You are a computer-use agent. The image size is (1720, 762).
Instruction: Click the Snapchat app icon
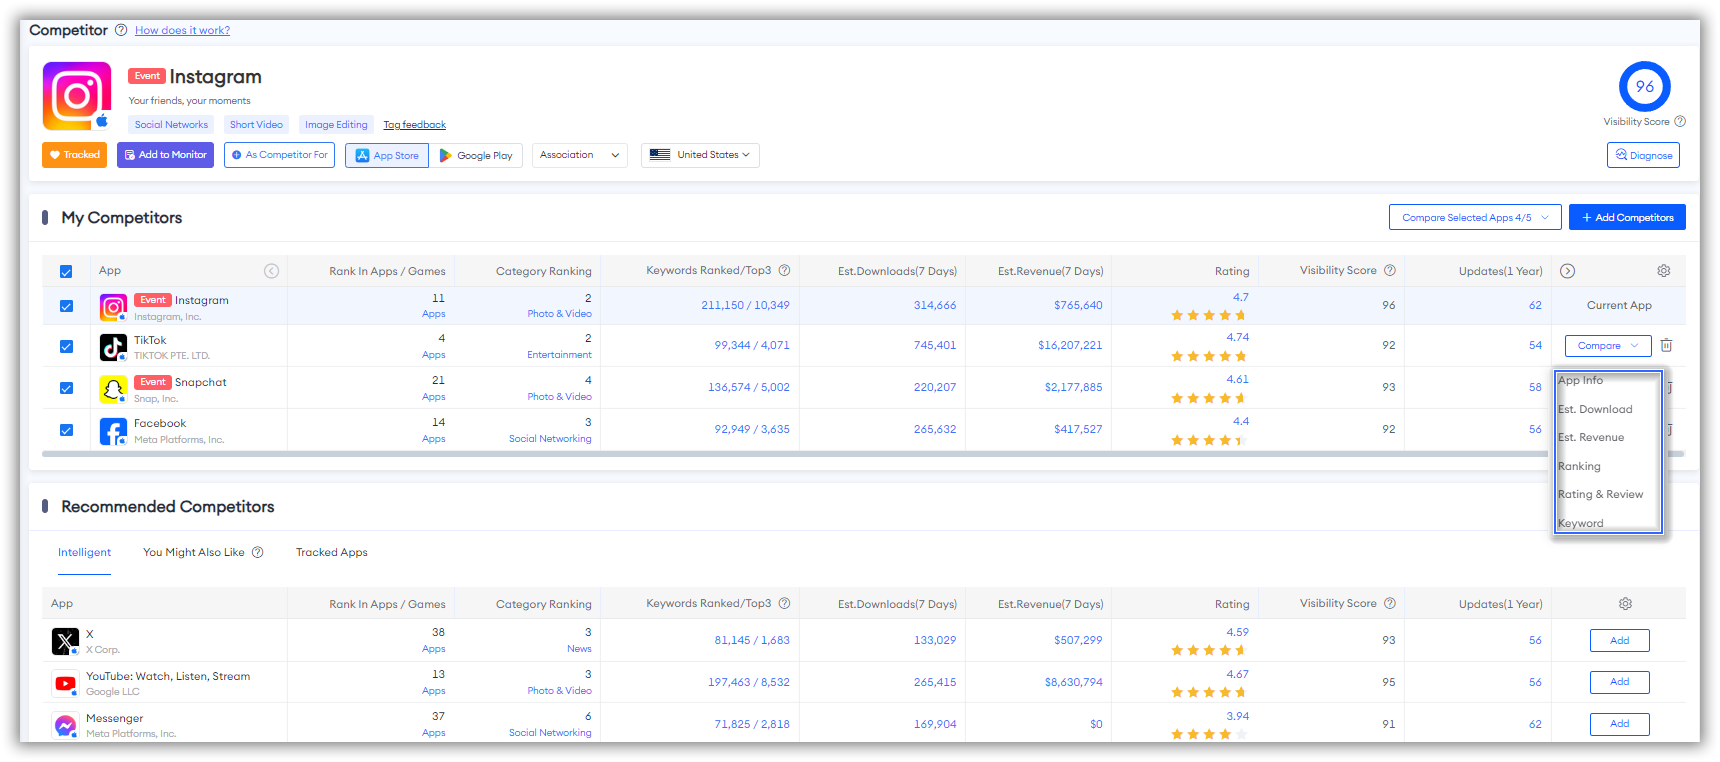113,389
